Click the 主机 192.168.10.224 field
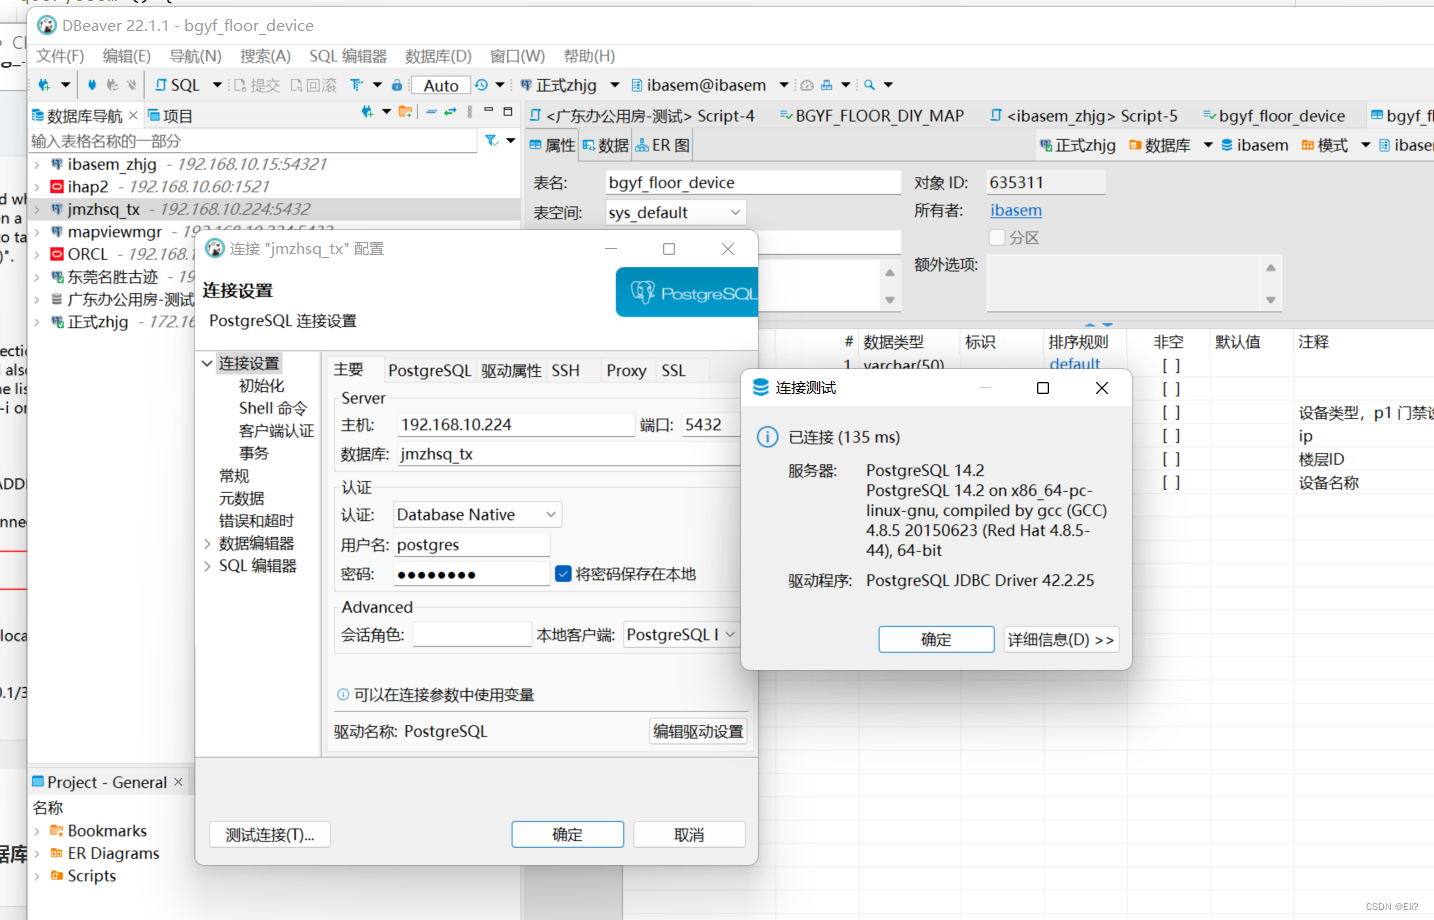The image size is (1434, 920). click(516, 425)
